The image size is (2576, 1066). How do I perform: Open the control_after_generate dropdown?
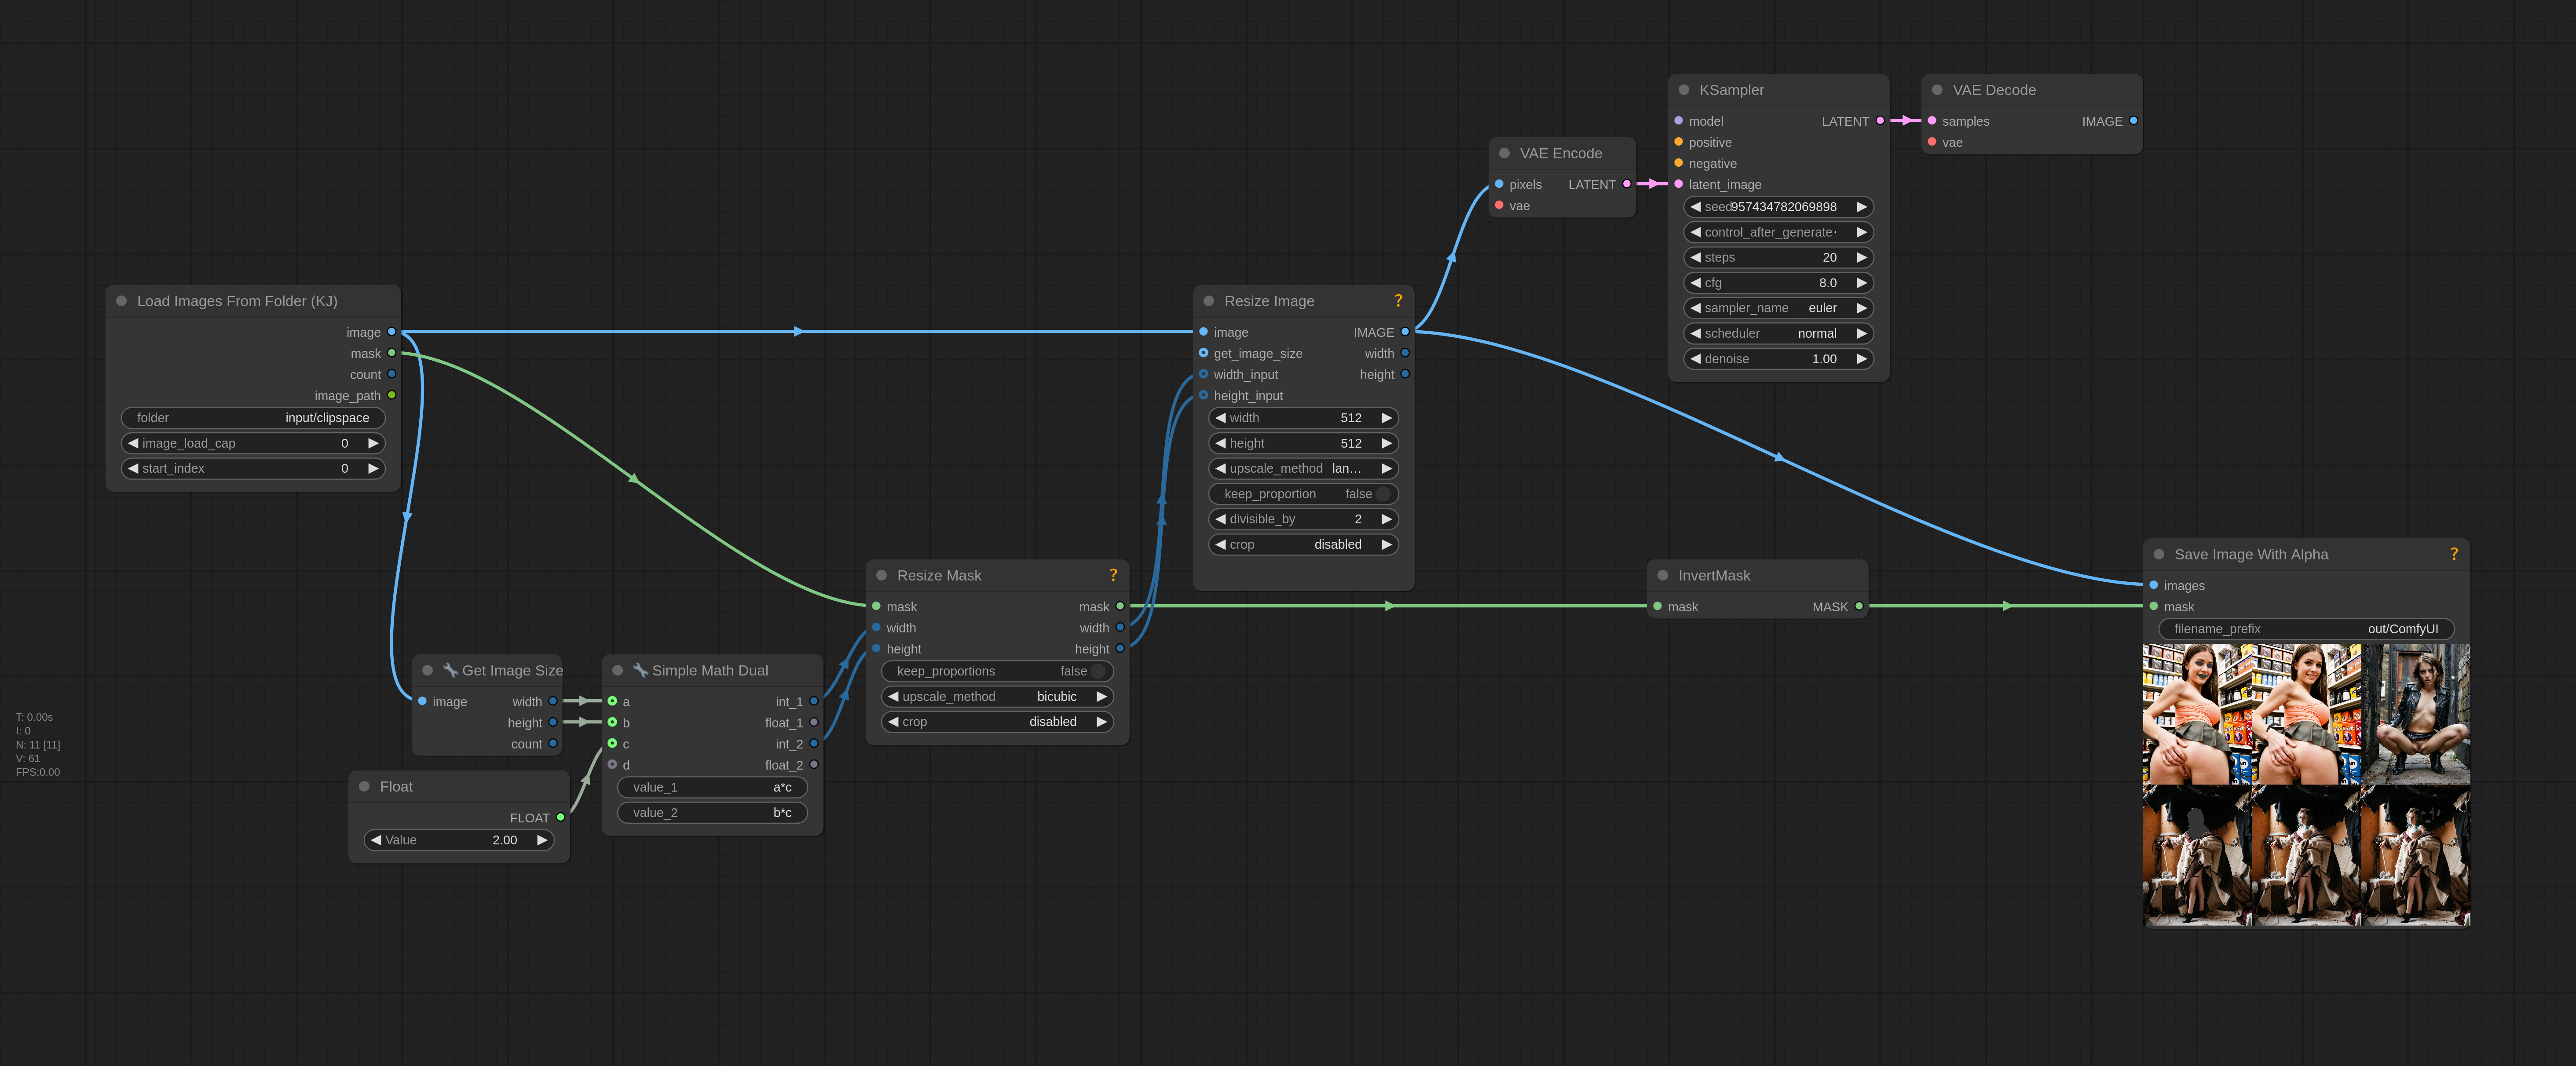click(x=1778, y=232)
